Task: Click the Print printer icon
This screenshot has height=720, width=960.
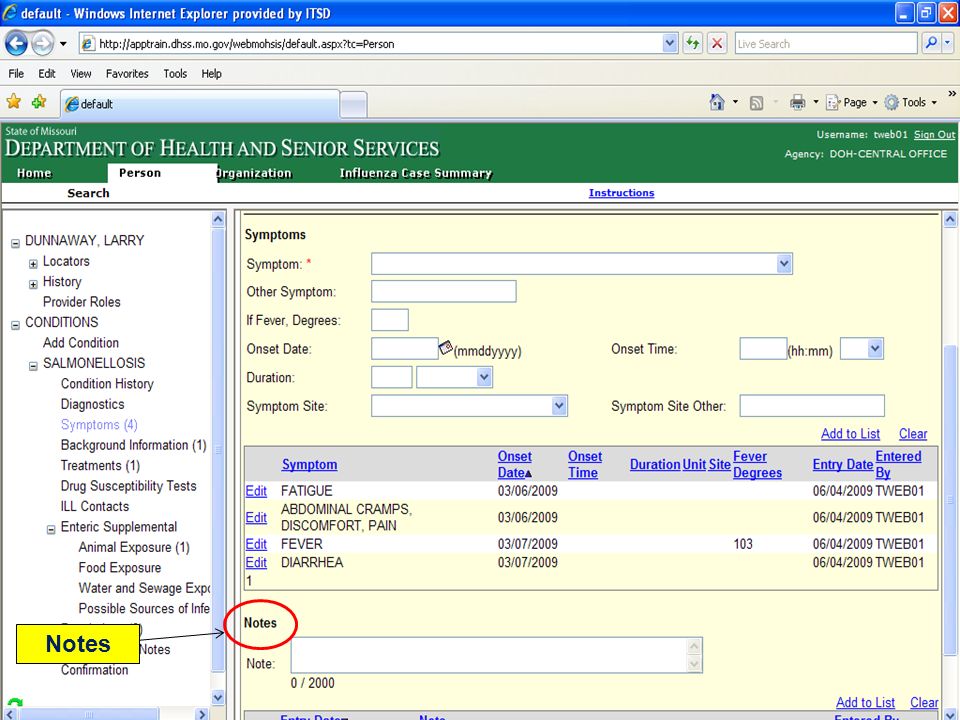Action: [797, 102]
